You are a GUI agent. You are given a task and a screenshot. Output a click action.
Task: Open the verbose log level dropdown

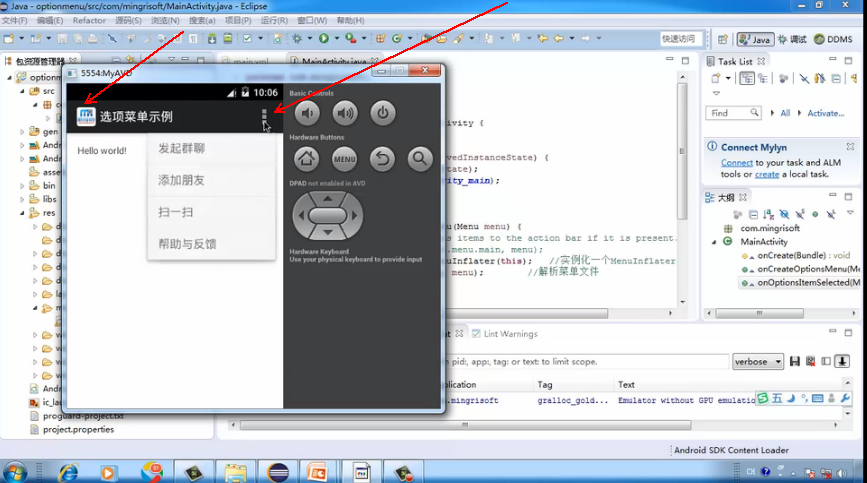tap(758, 361)
